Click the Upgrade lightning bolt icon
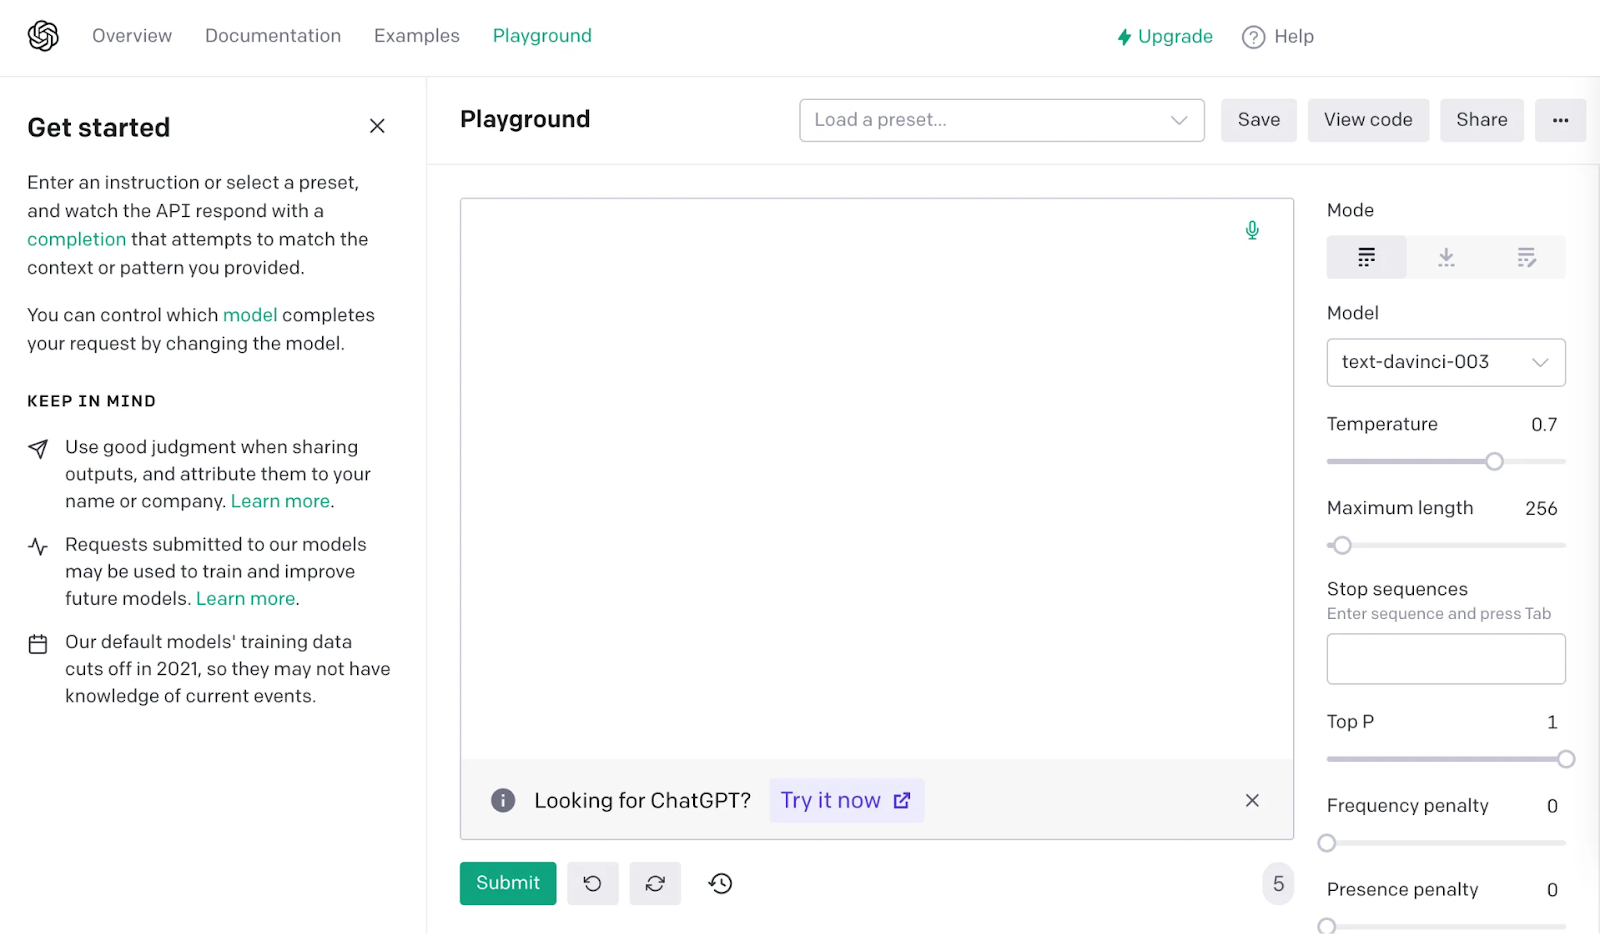 click(1124, 37)
